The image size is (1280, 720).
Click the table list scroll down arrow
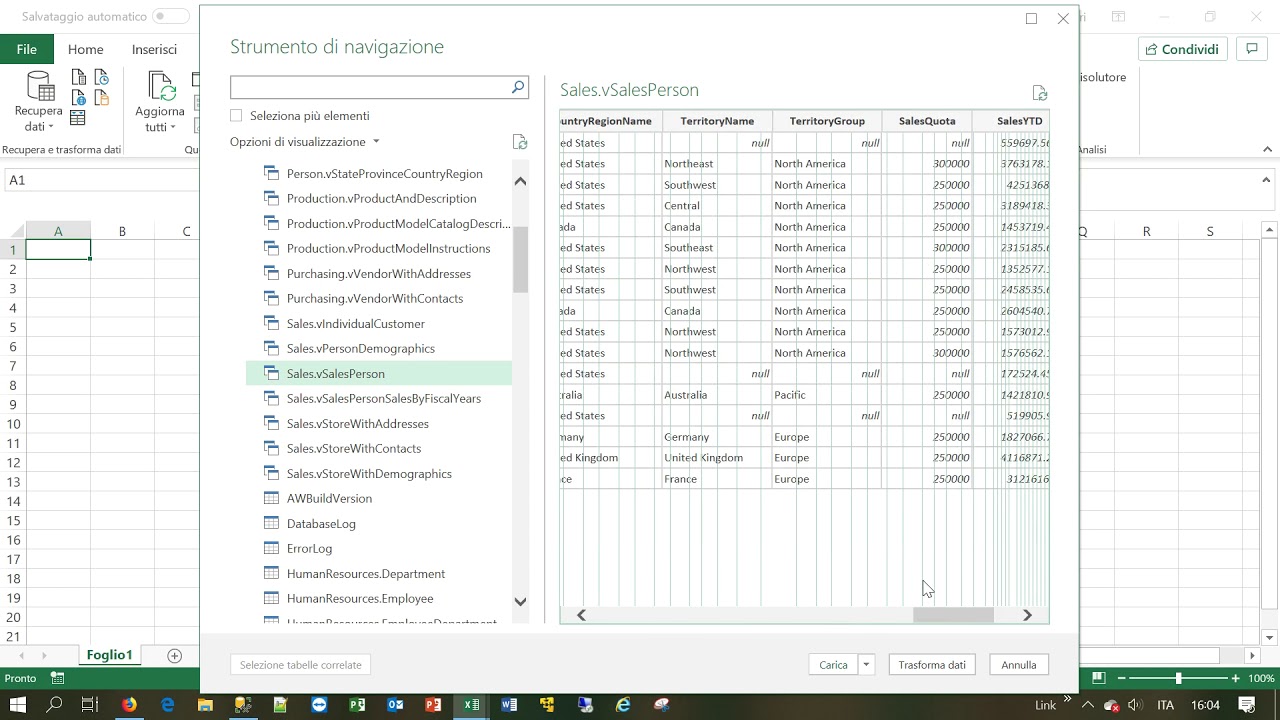[520, 601]
